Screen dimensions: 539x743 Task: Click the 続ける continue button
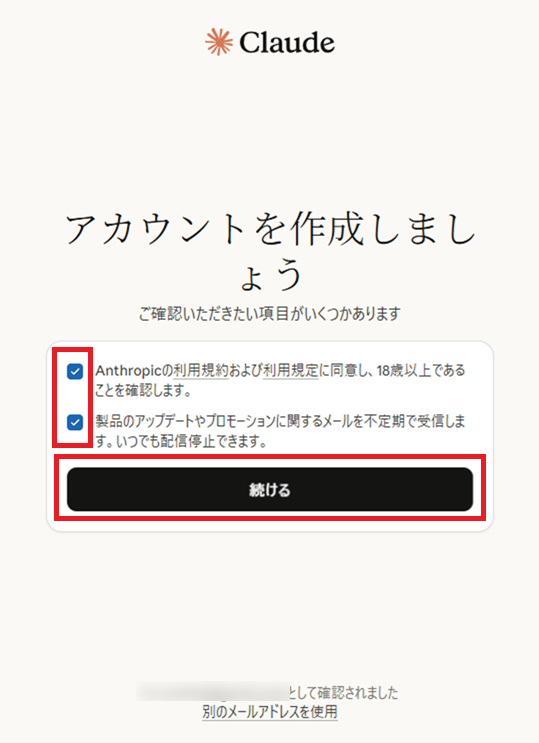point(270,489)
